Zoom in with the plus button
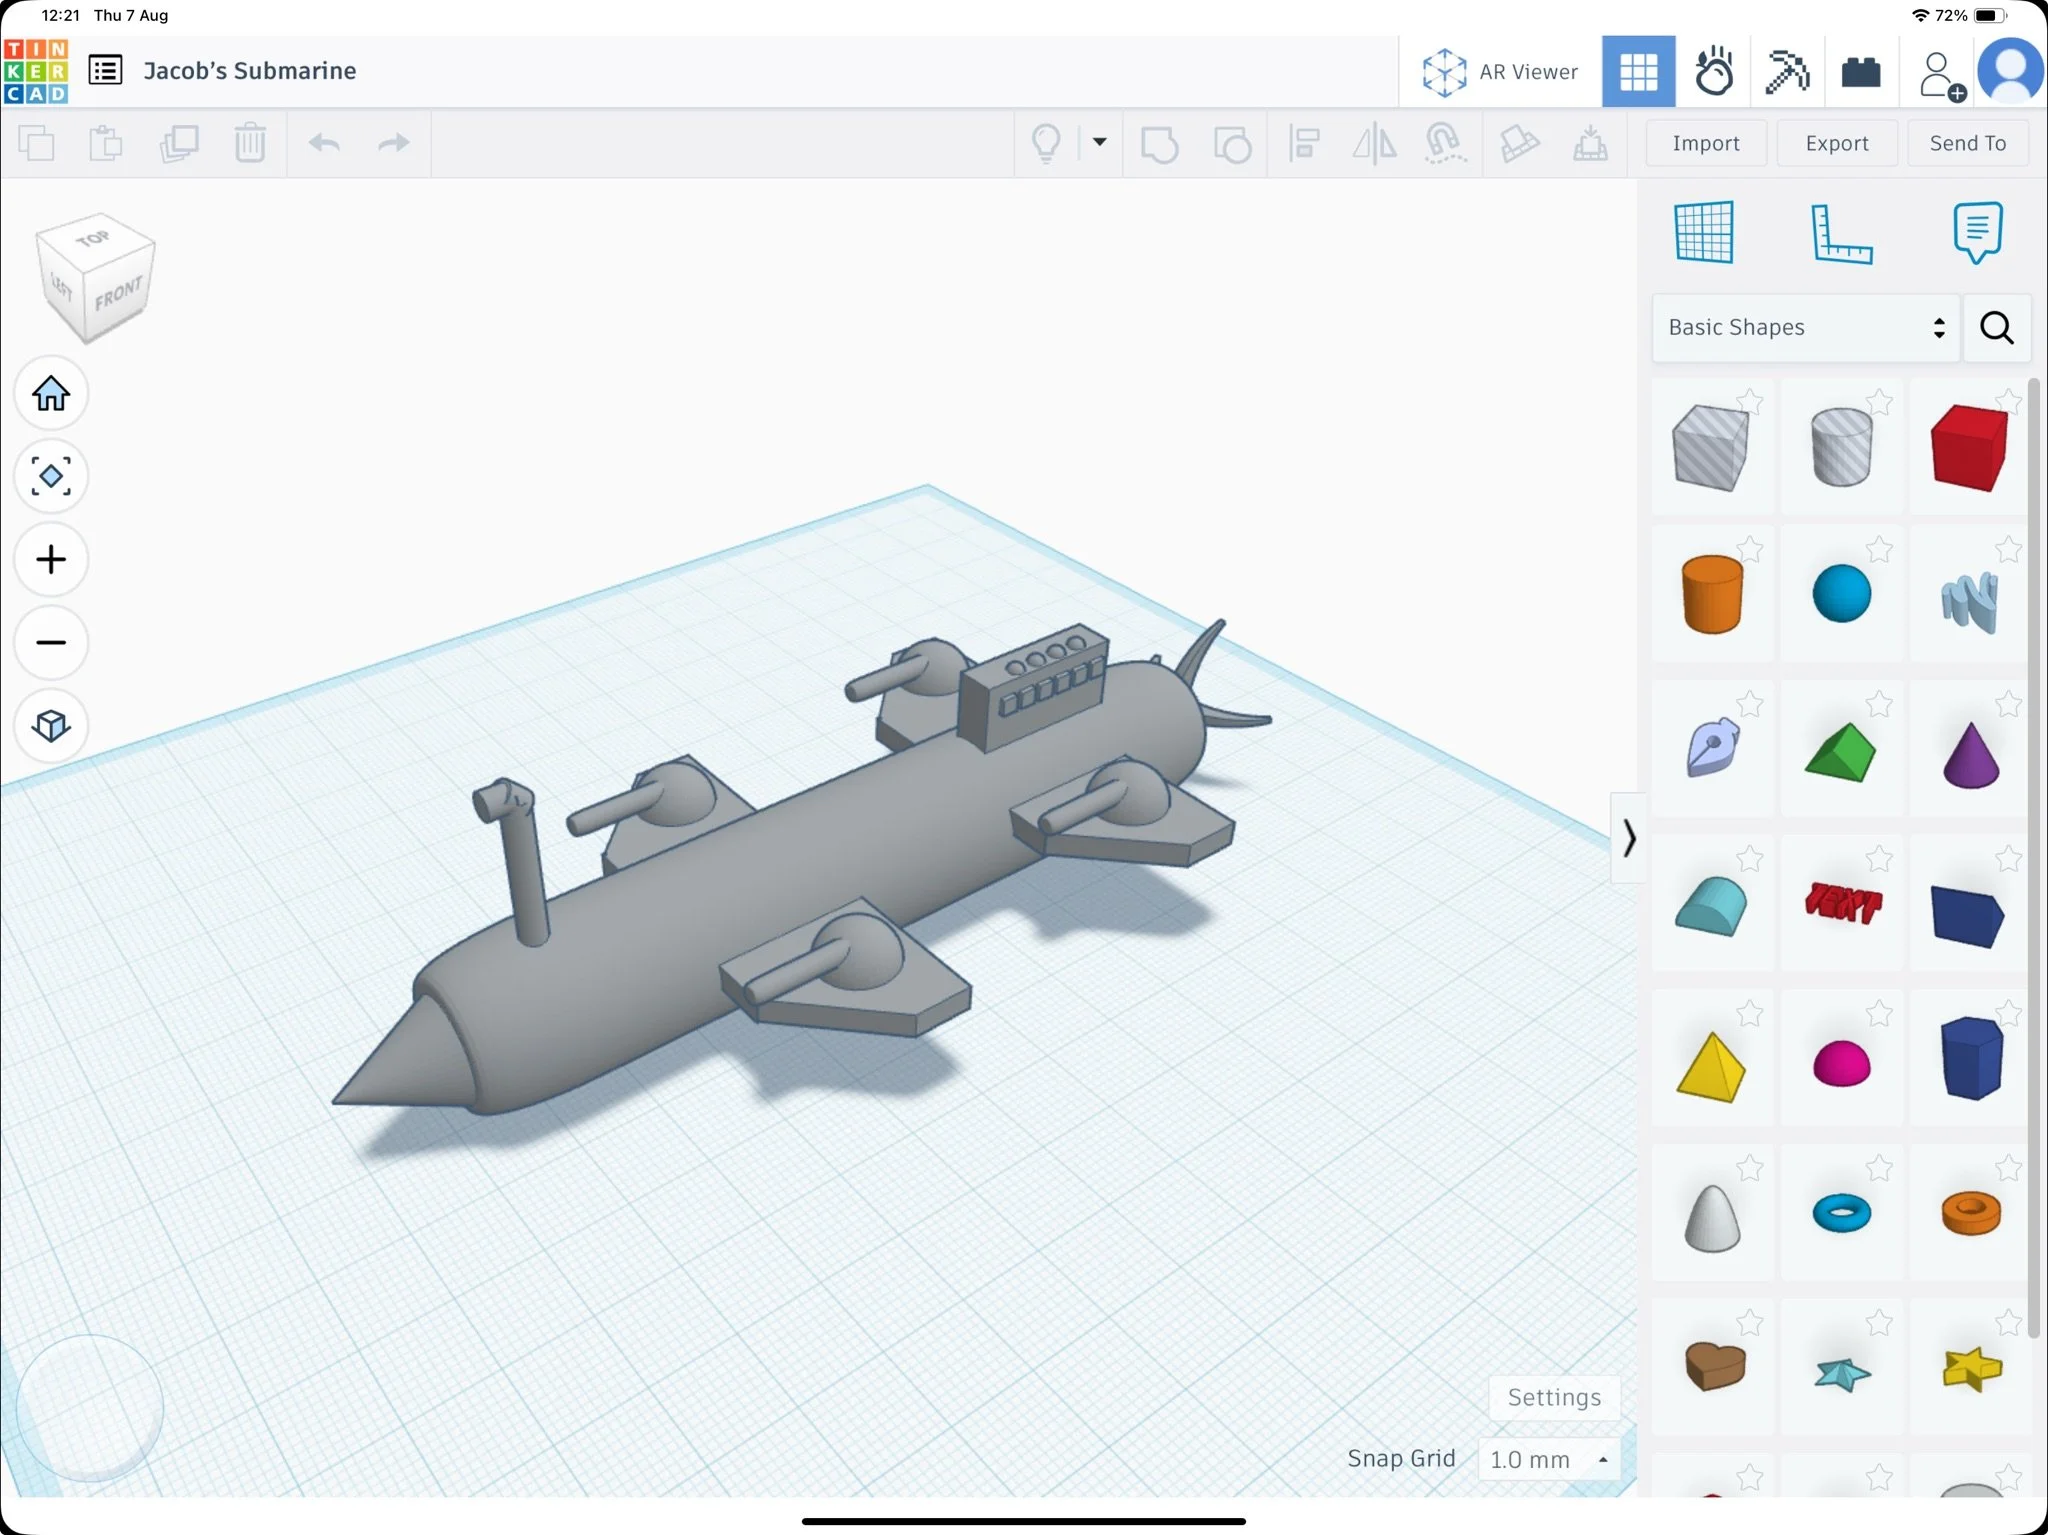 tap(51, 559)
